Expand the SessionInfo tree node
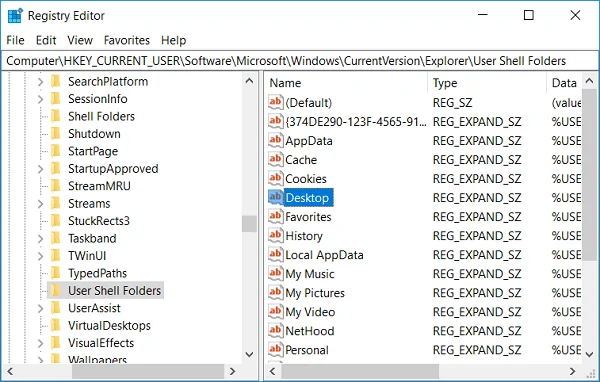 (x=41, y=99)
